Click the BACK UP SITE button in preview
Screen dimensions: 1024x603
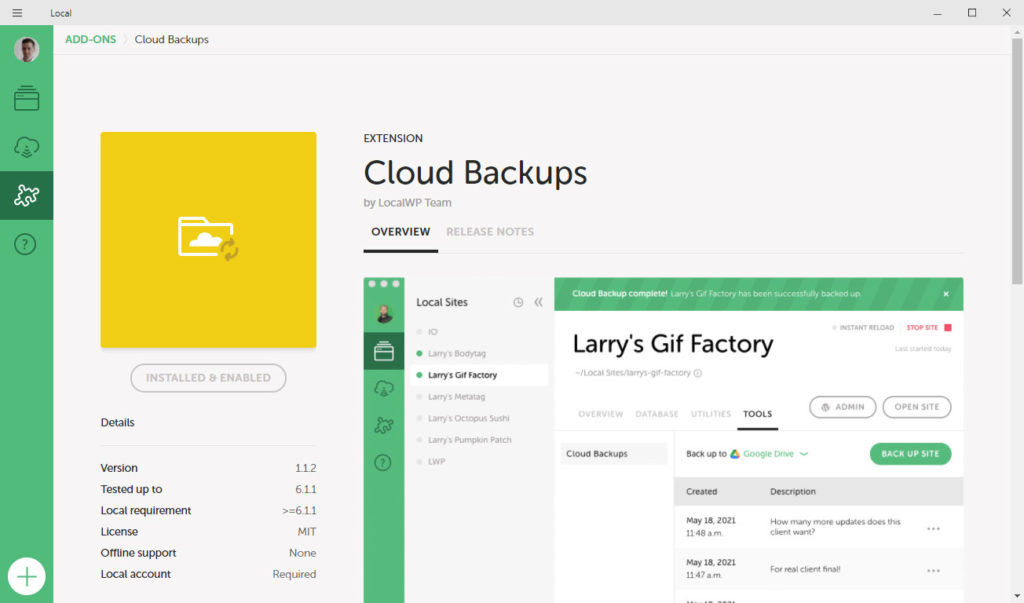coord(910,453)
